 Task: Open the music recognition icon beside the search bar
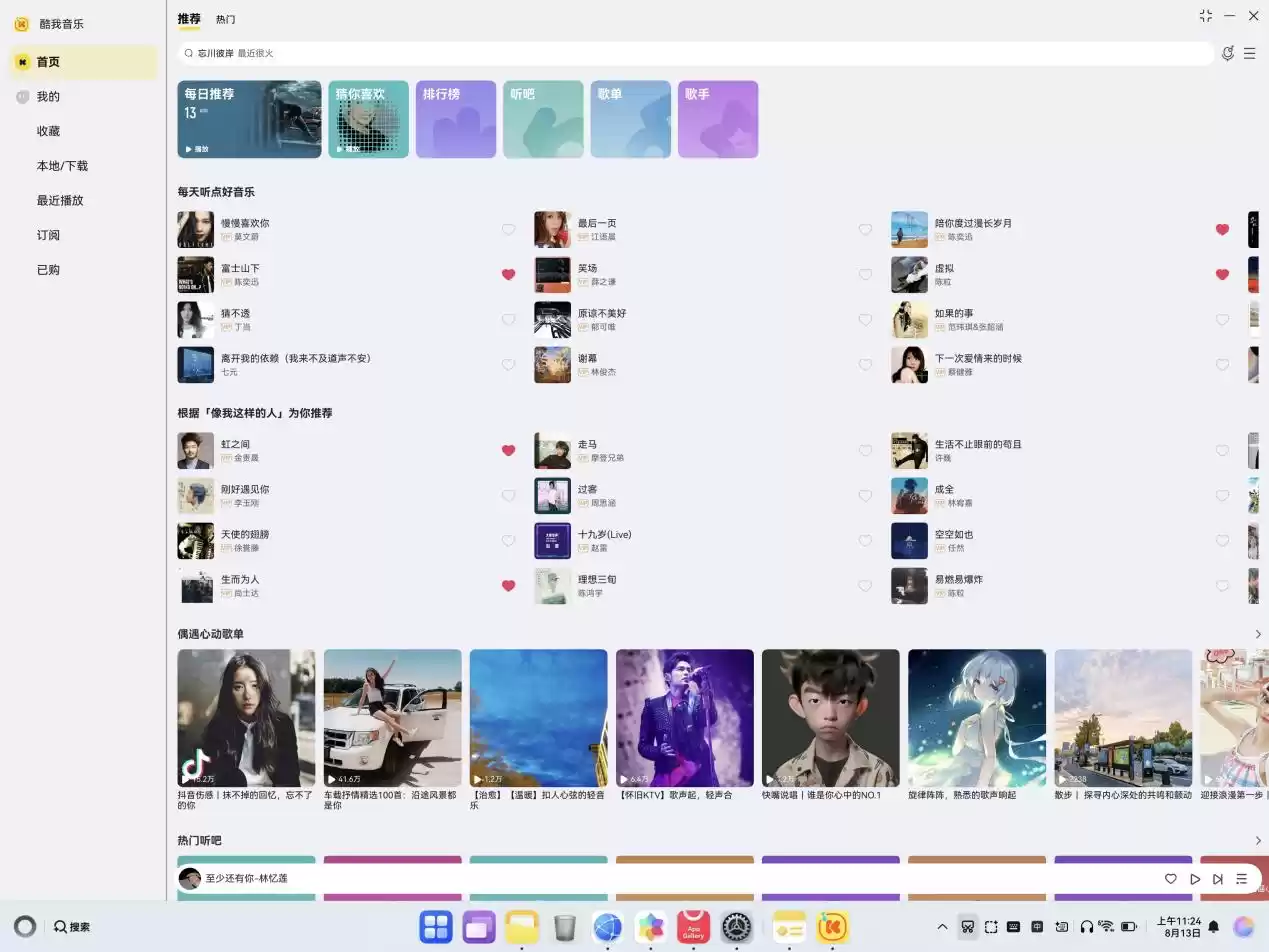click(1228, 53)
